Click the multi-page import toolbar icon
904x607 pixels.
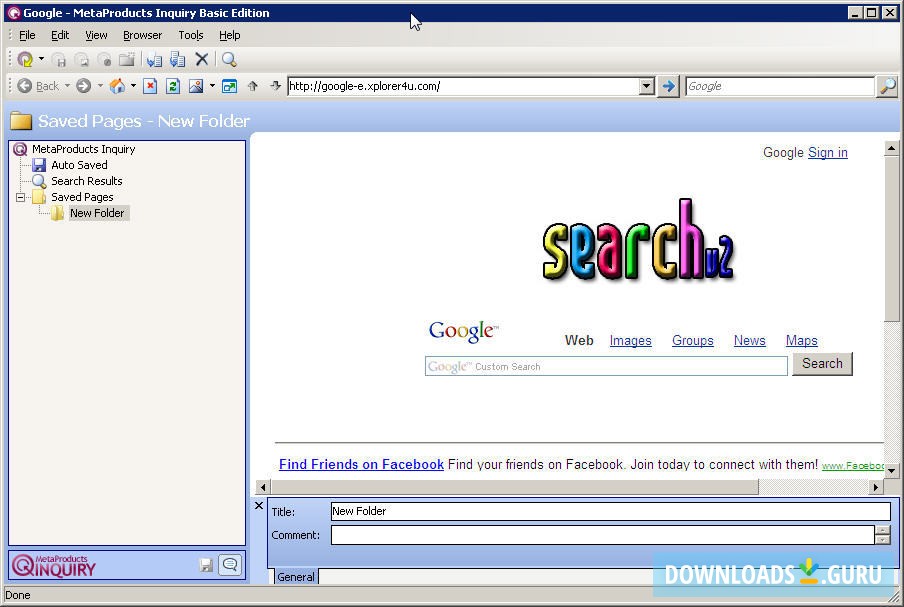coord(178,59)
